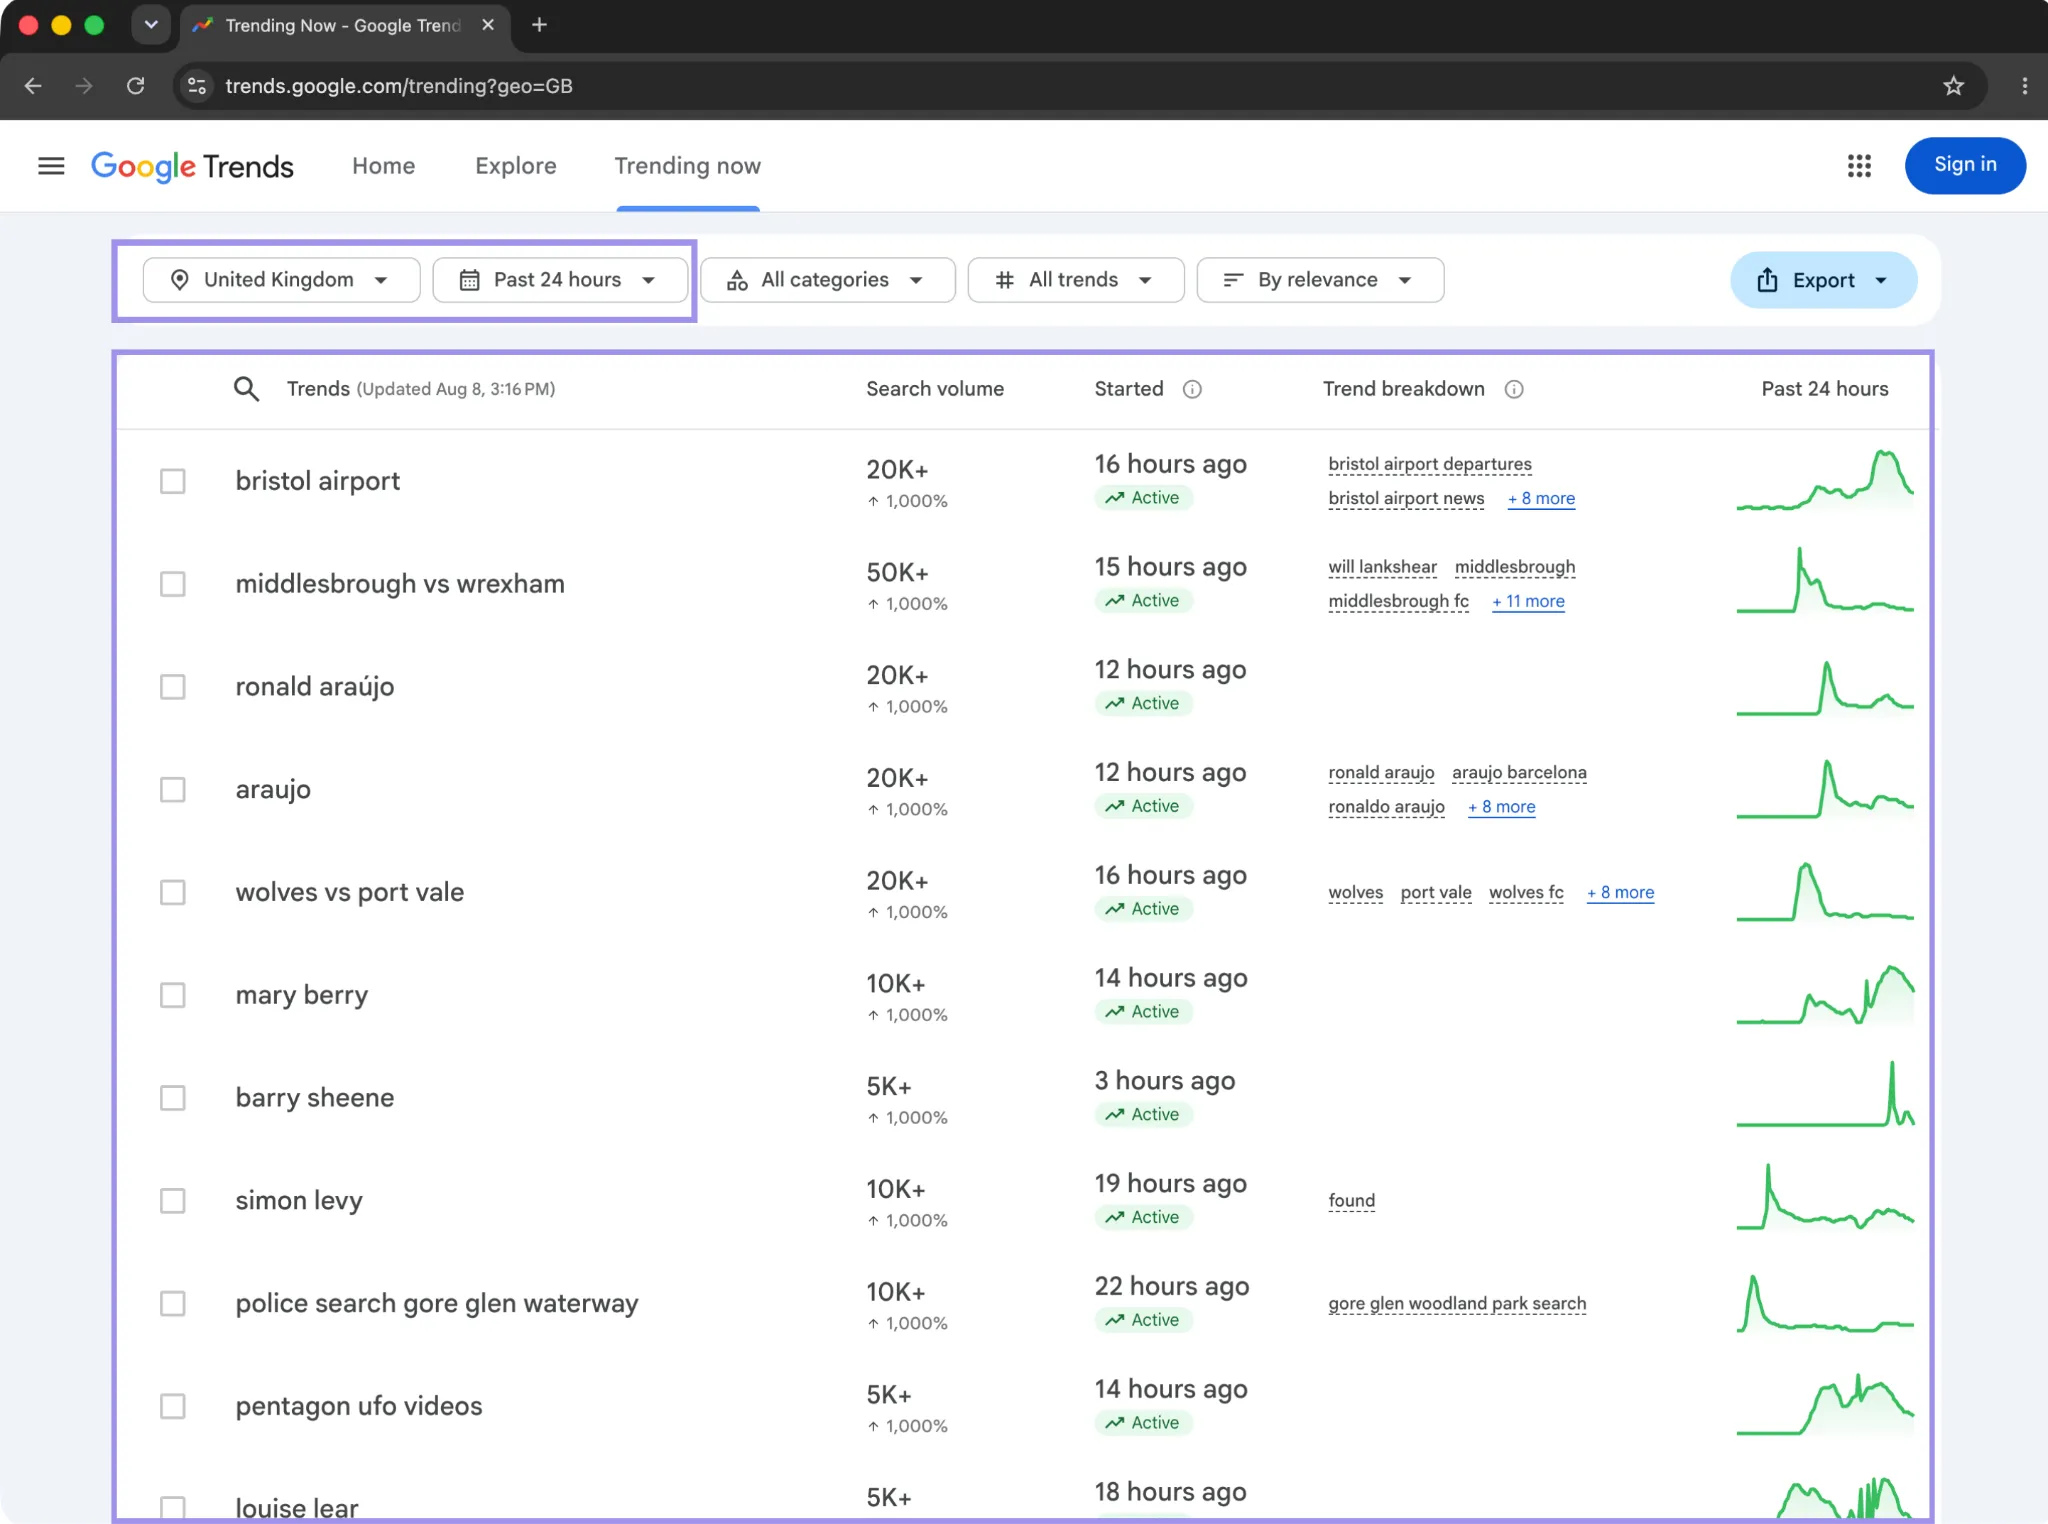Show info about the Started column
The width and height of the screenshot is (2048, 1524).
click(x=1192, y=389)
